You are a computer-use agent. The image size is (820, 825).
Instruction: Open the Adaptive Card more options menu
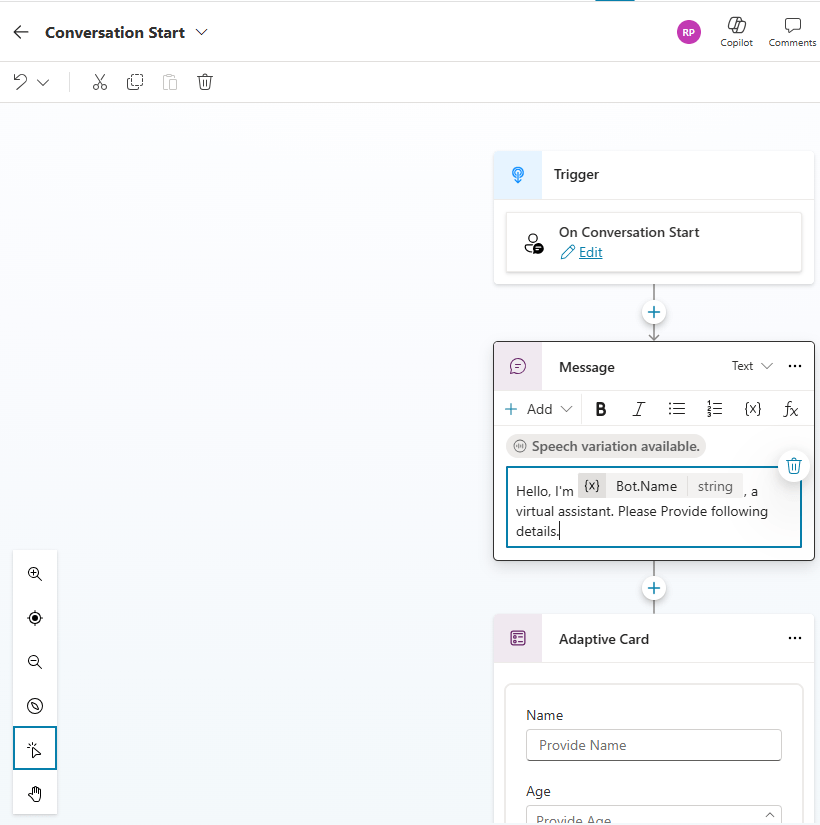point(795,638)
